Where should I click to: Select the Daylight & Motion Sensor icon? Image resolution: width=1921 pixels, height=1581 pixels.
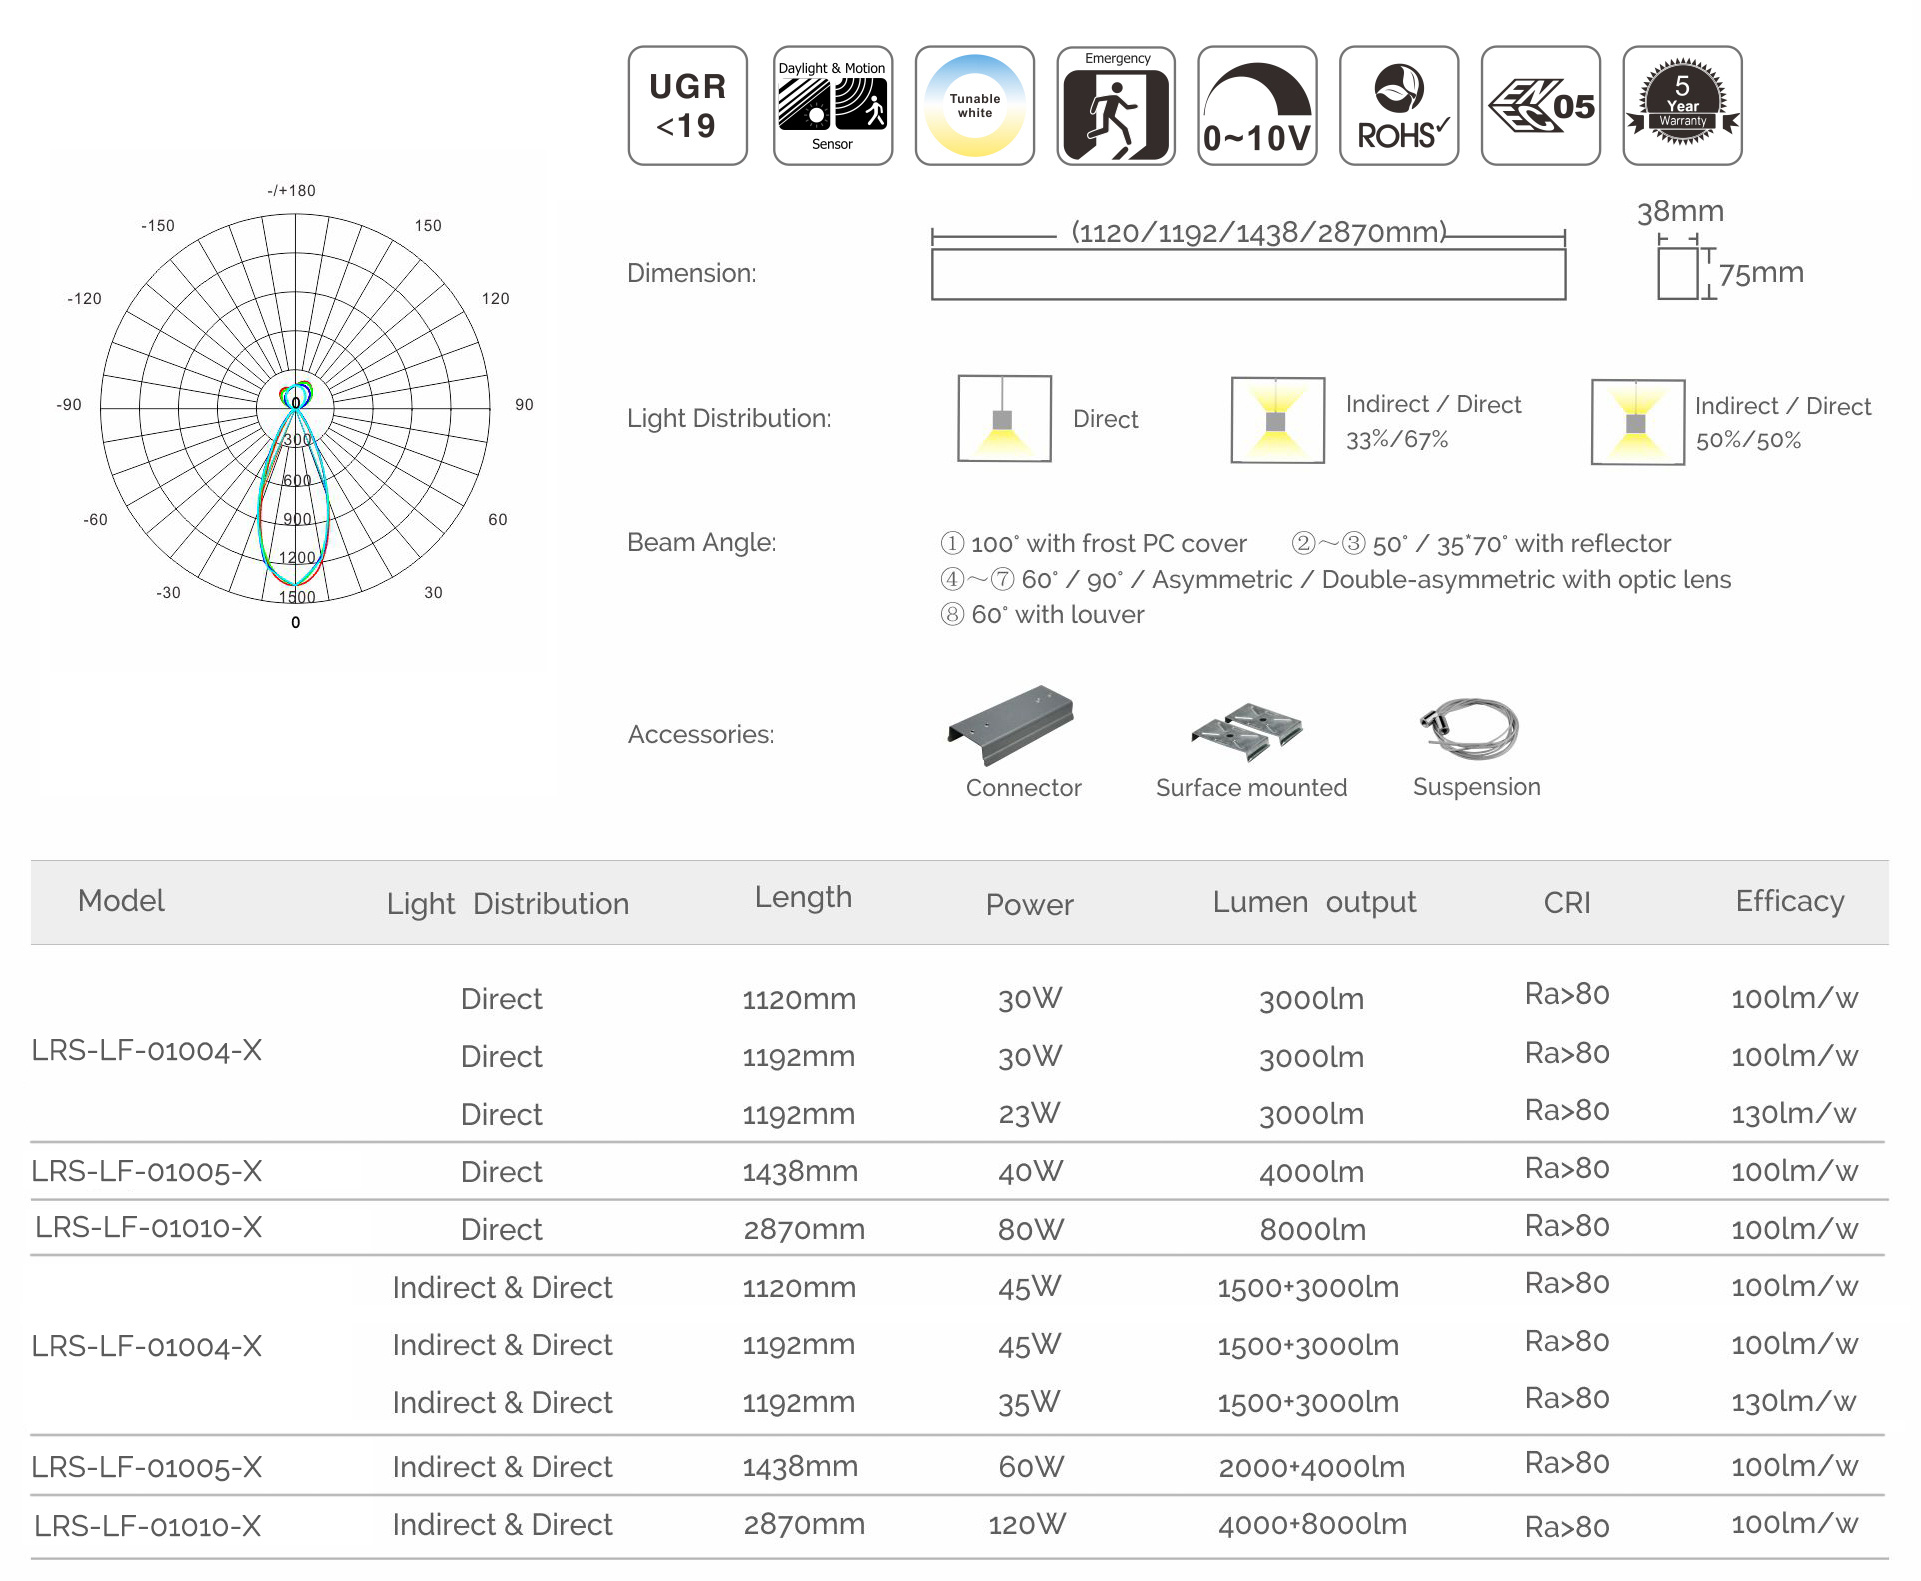(832, 105)
